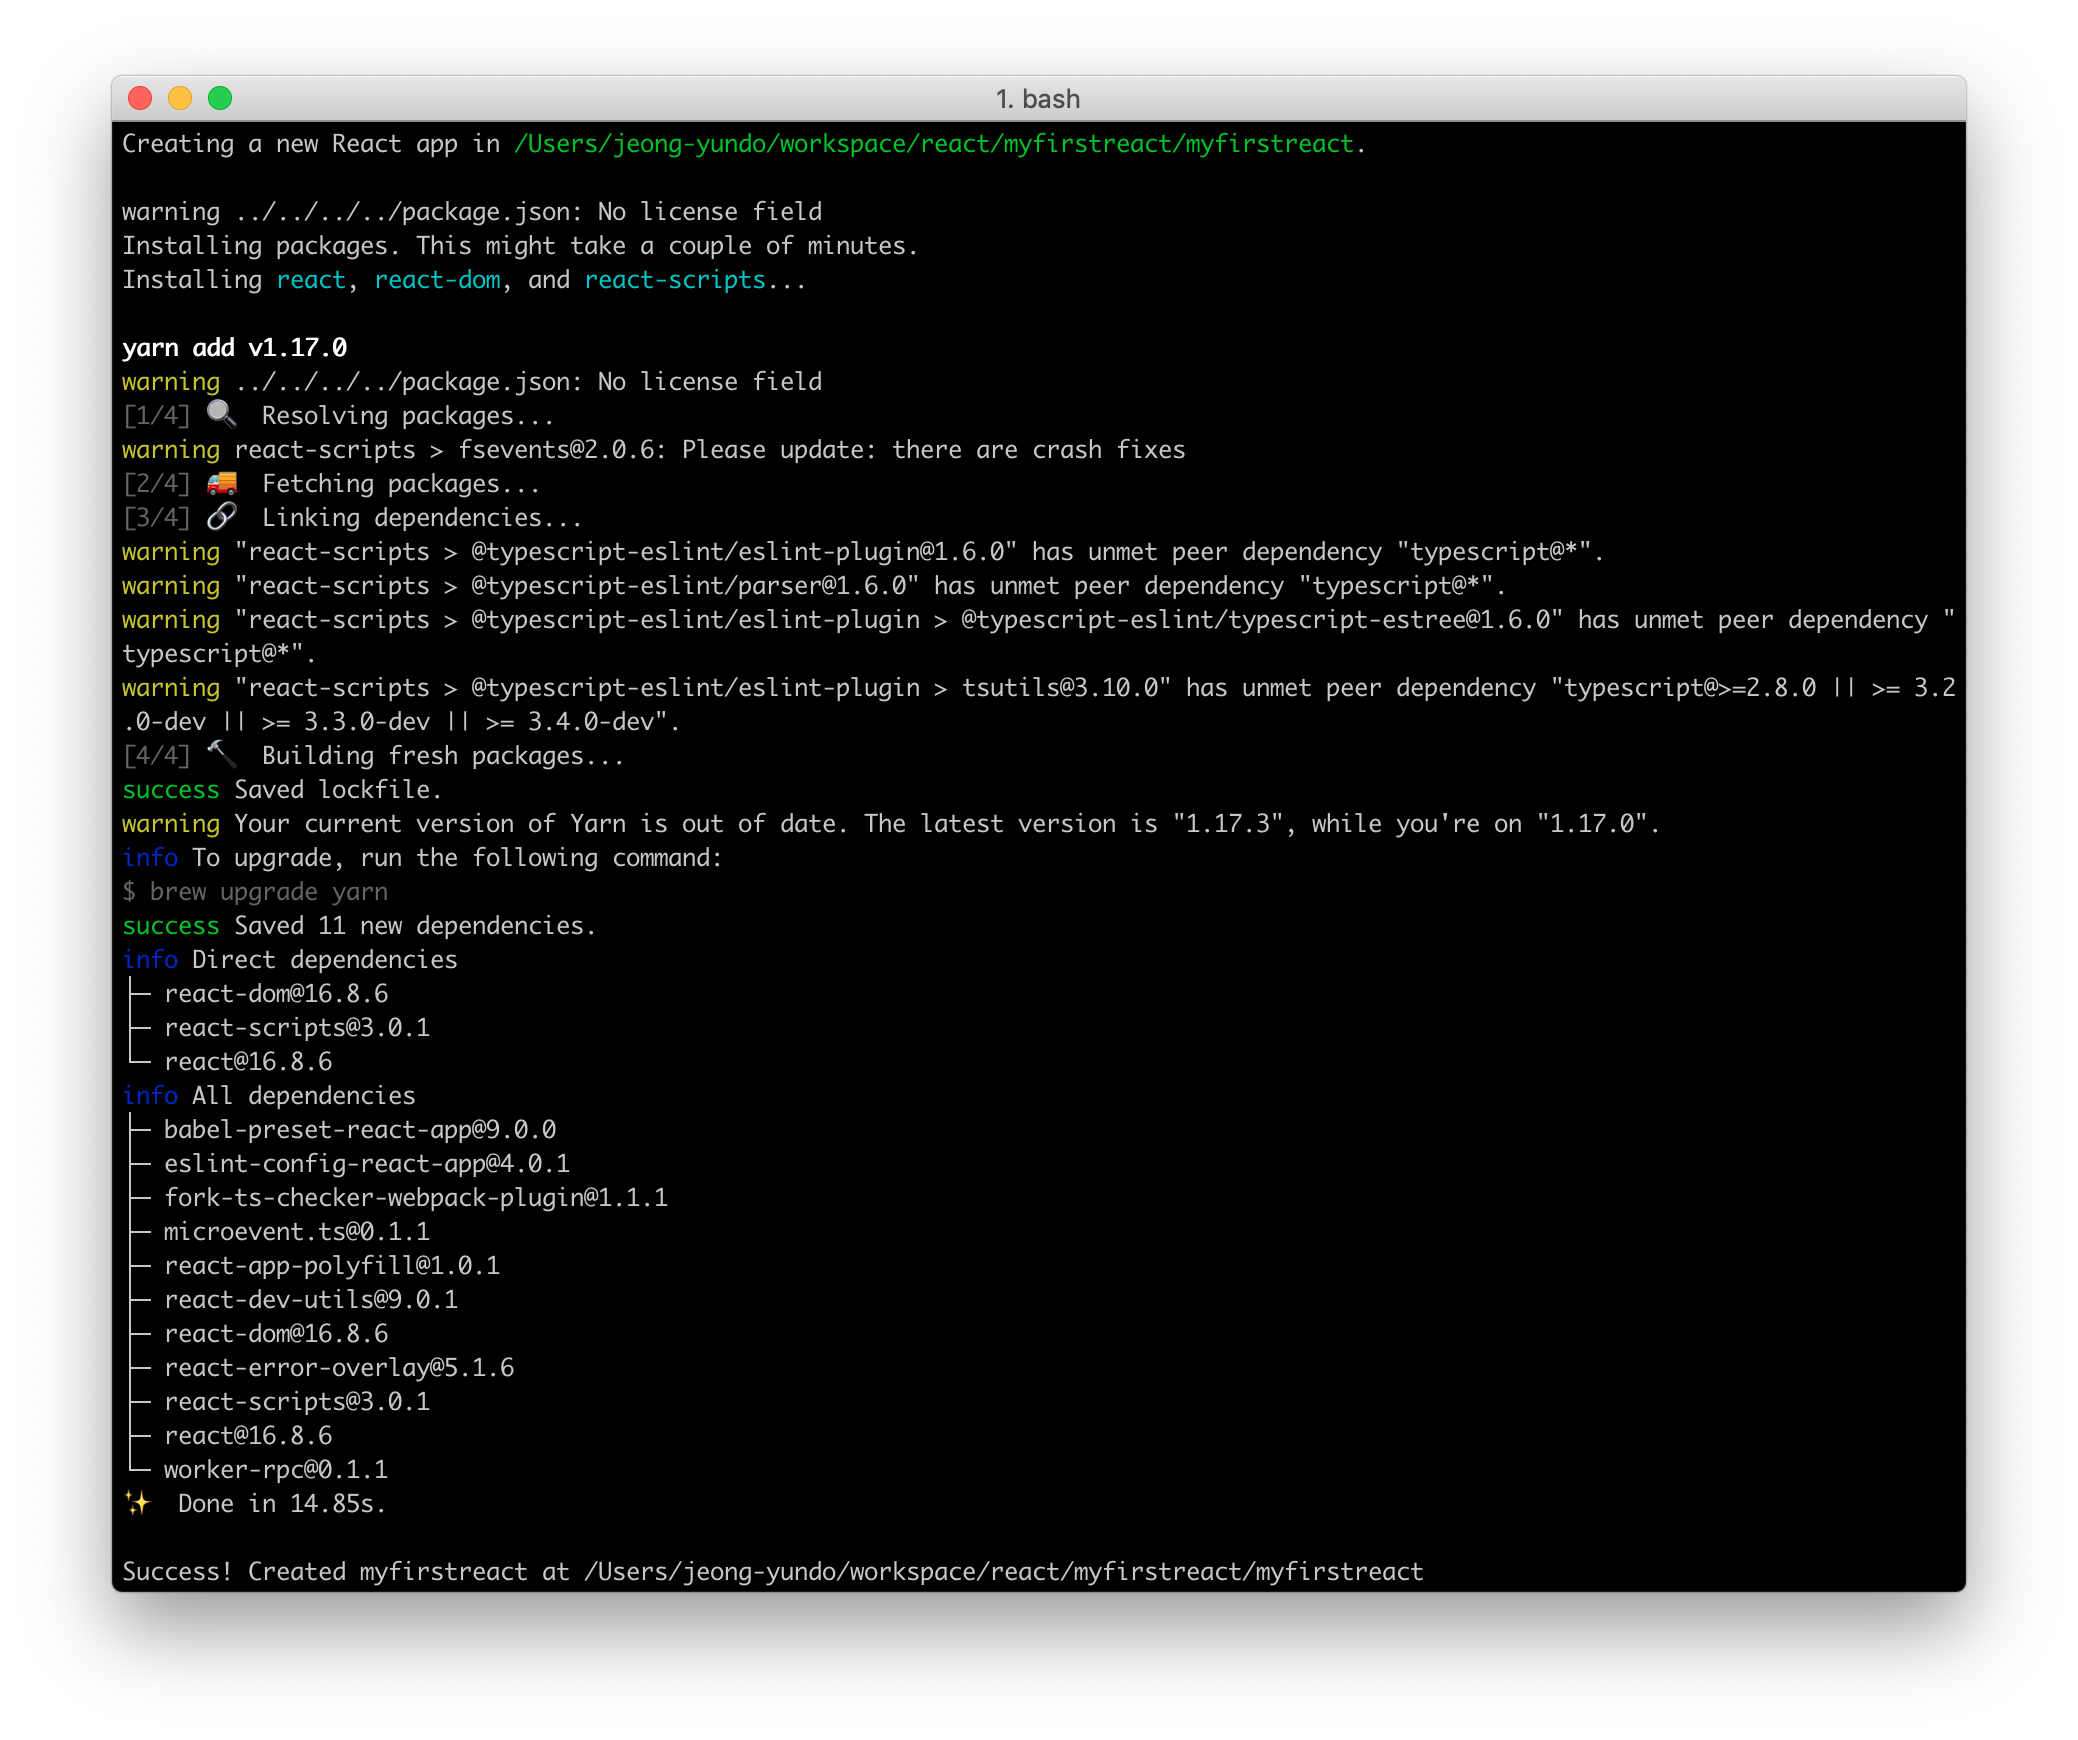Click the cyan 'react-dom' word in Installing line
The width and height of the screenshot is (2078, 1740).
coord(438,280)
